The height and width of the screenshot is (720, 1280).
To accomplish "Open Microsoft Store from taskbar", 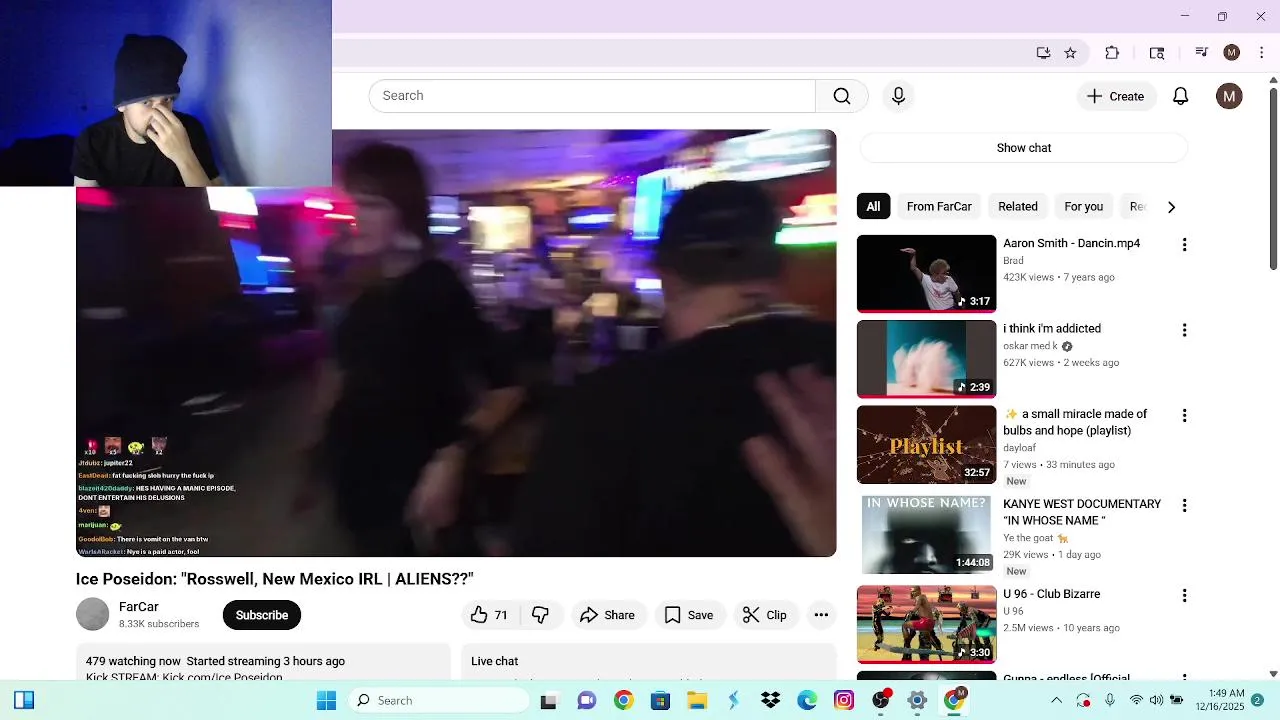I will point(660,700).
